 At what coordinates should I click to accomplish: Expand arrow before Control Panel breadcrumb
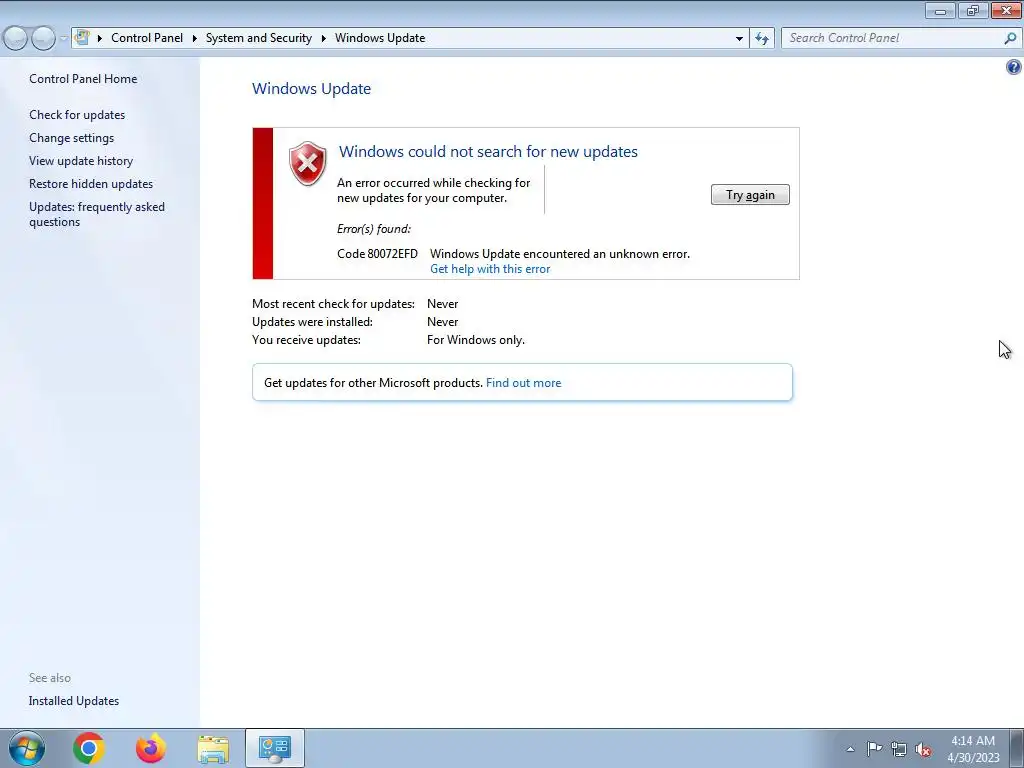[100, 39]
